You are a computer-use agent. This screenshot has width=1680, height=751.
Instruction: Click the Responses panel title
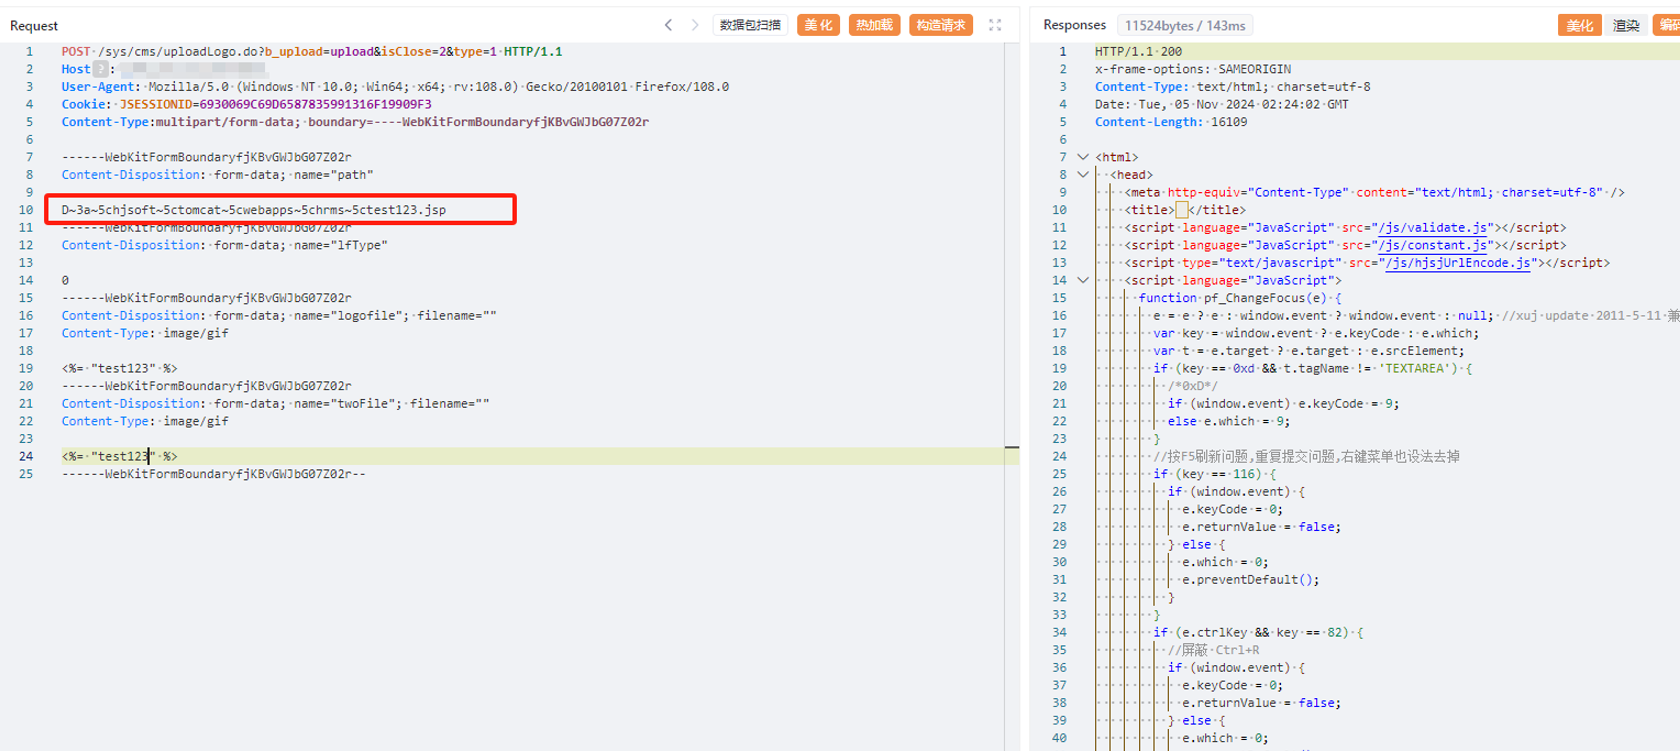1074,25
